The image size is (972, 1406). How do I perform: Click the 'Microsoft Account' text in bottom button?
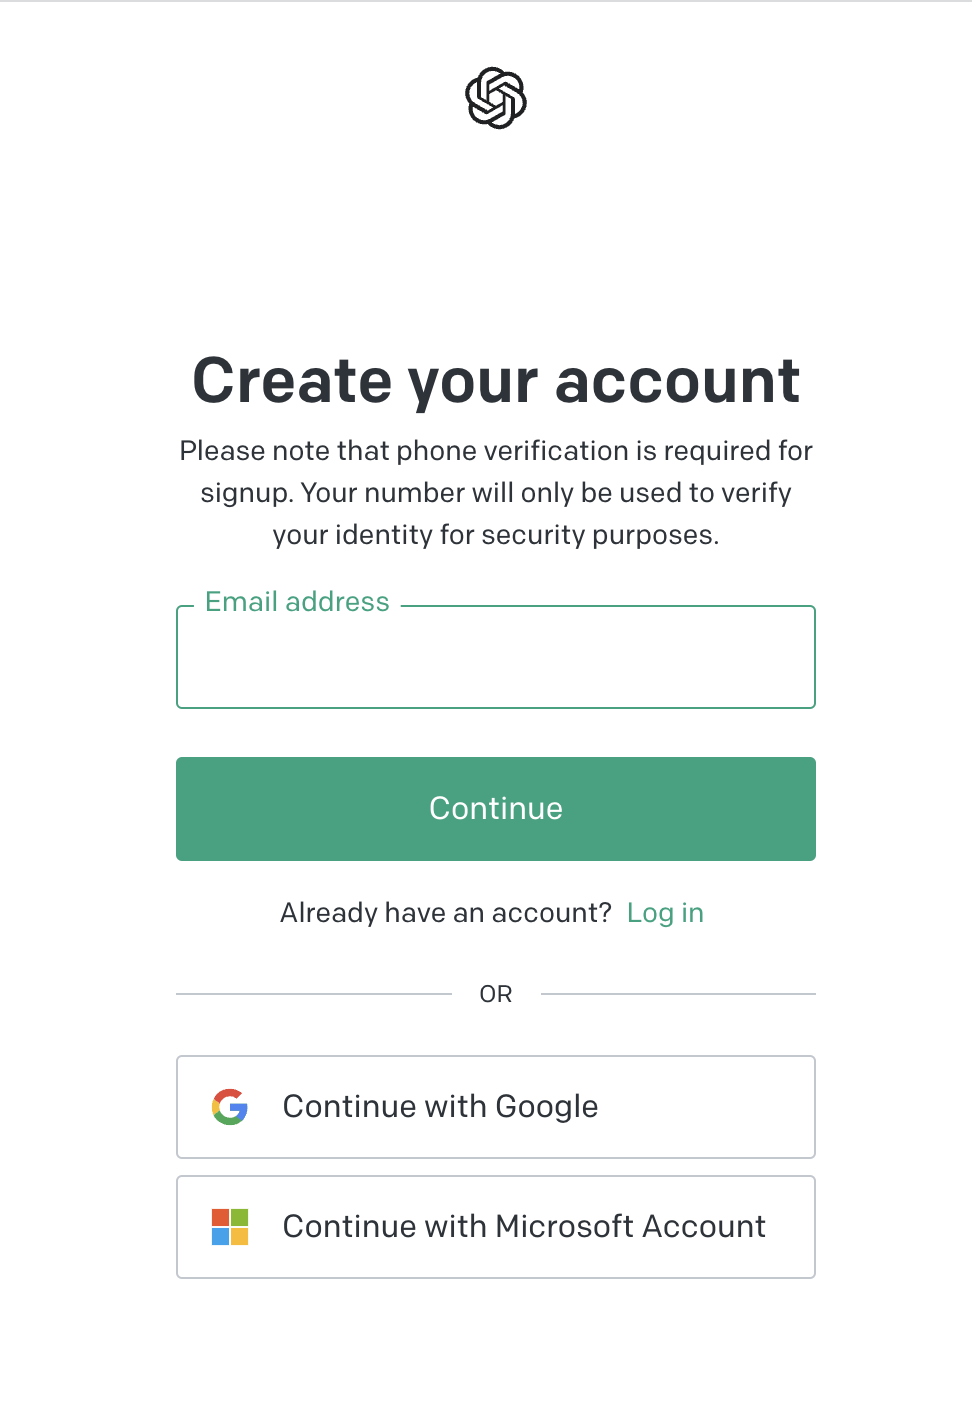click(x=631, y=1226)
